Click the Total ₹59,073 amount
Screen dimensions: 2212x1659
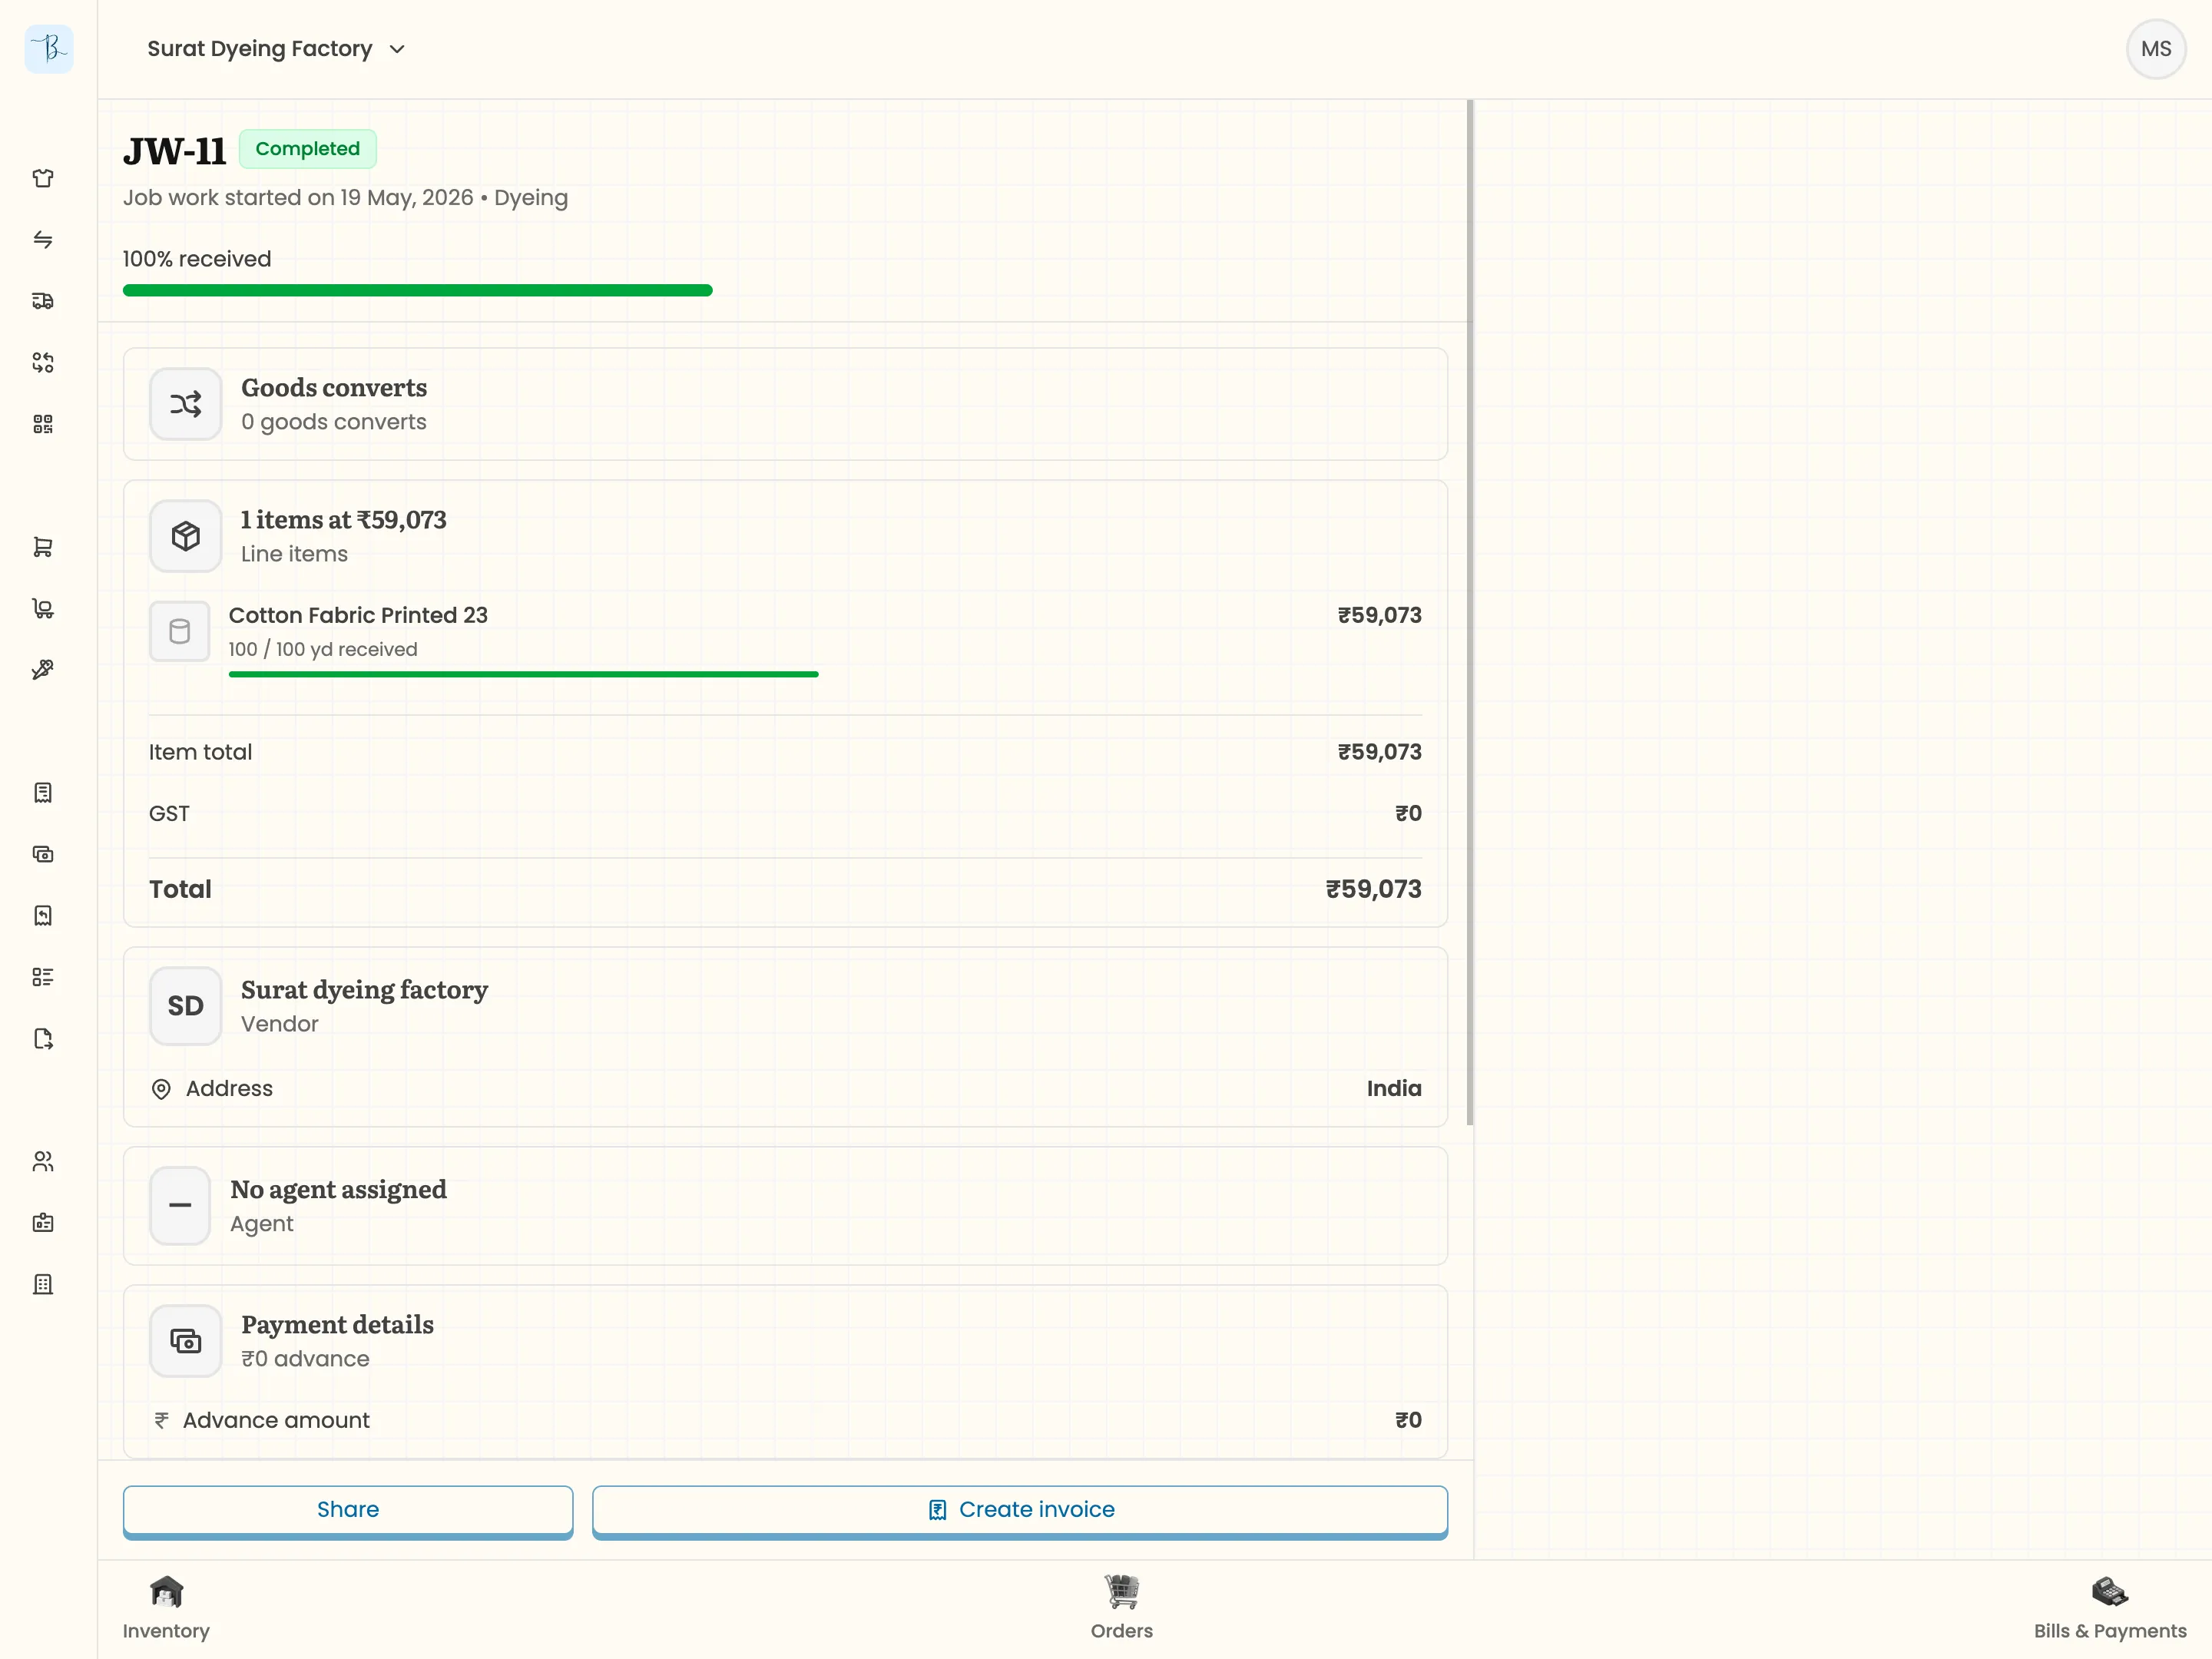(1373, 890)
